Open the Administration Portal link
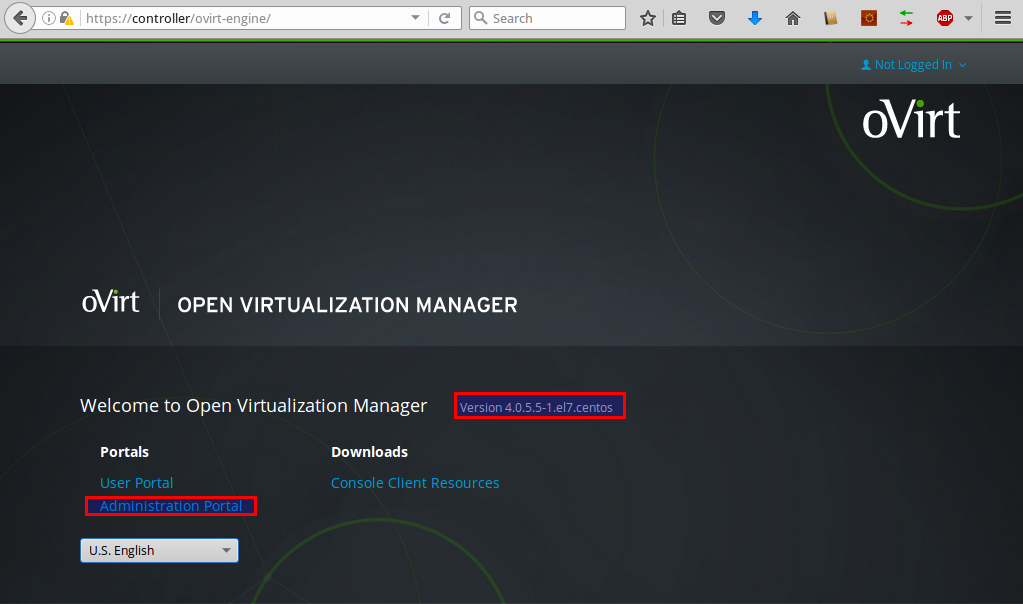 pyautogui.click(x=171, y=506)
